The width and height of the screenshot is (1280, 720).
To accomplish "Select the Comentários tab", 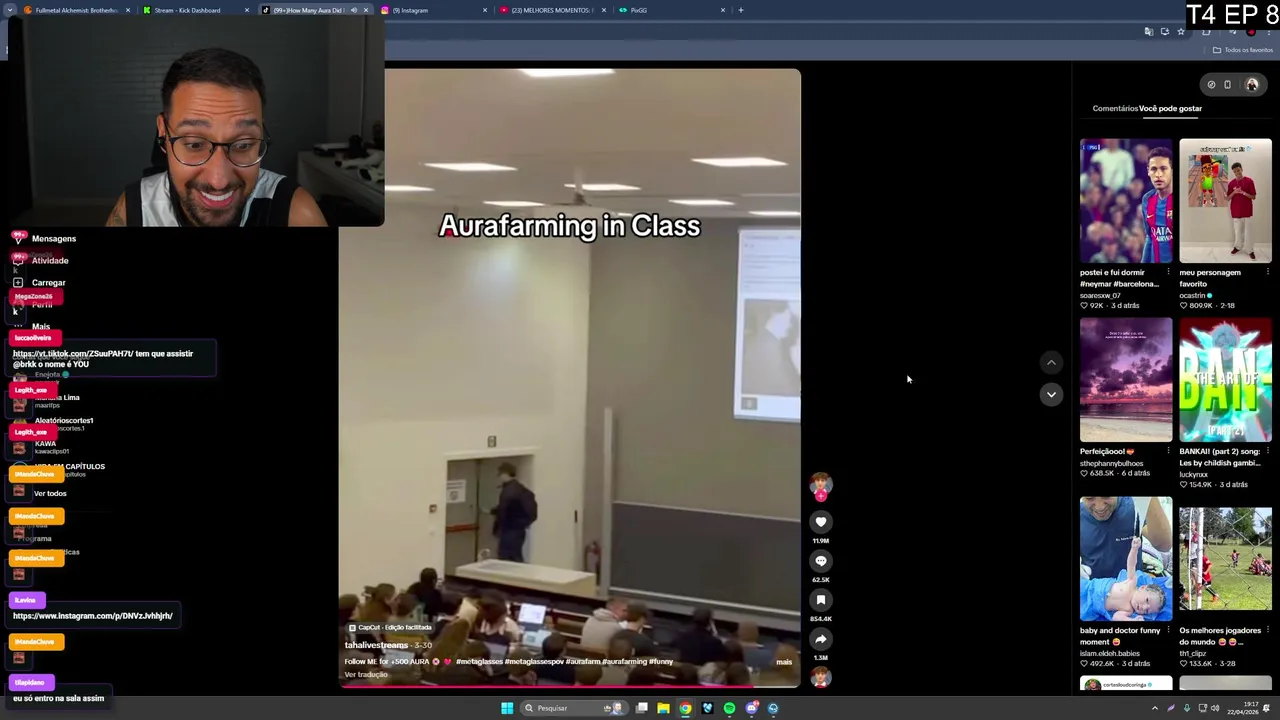I will 1115,108.
